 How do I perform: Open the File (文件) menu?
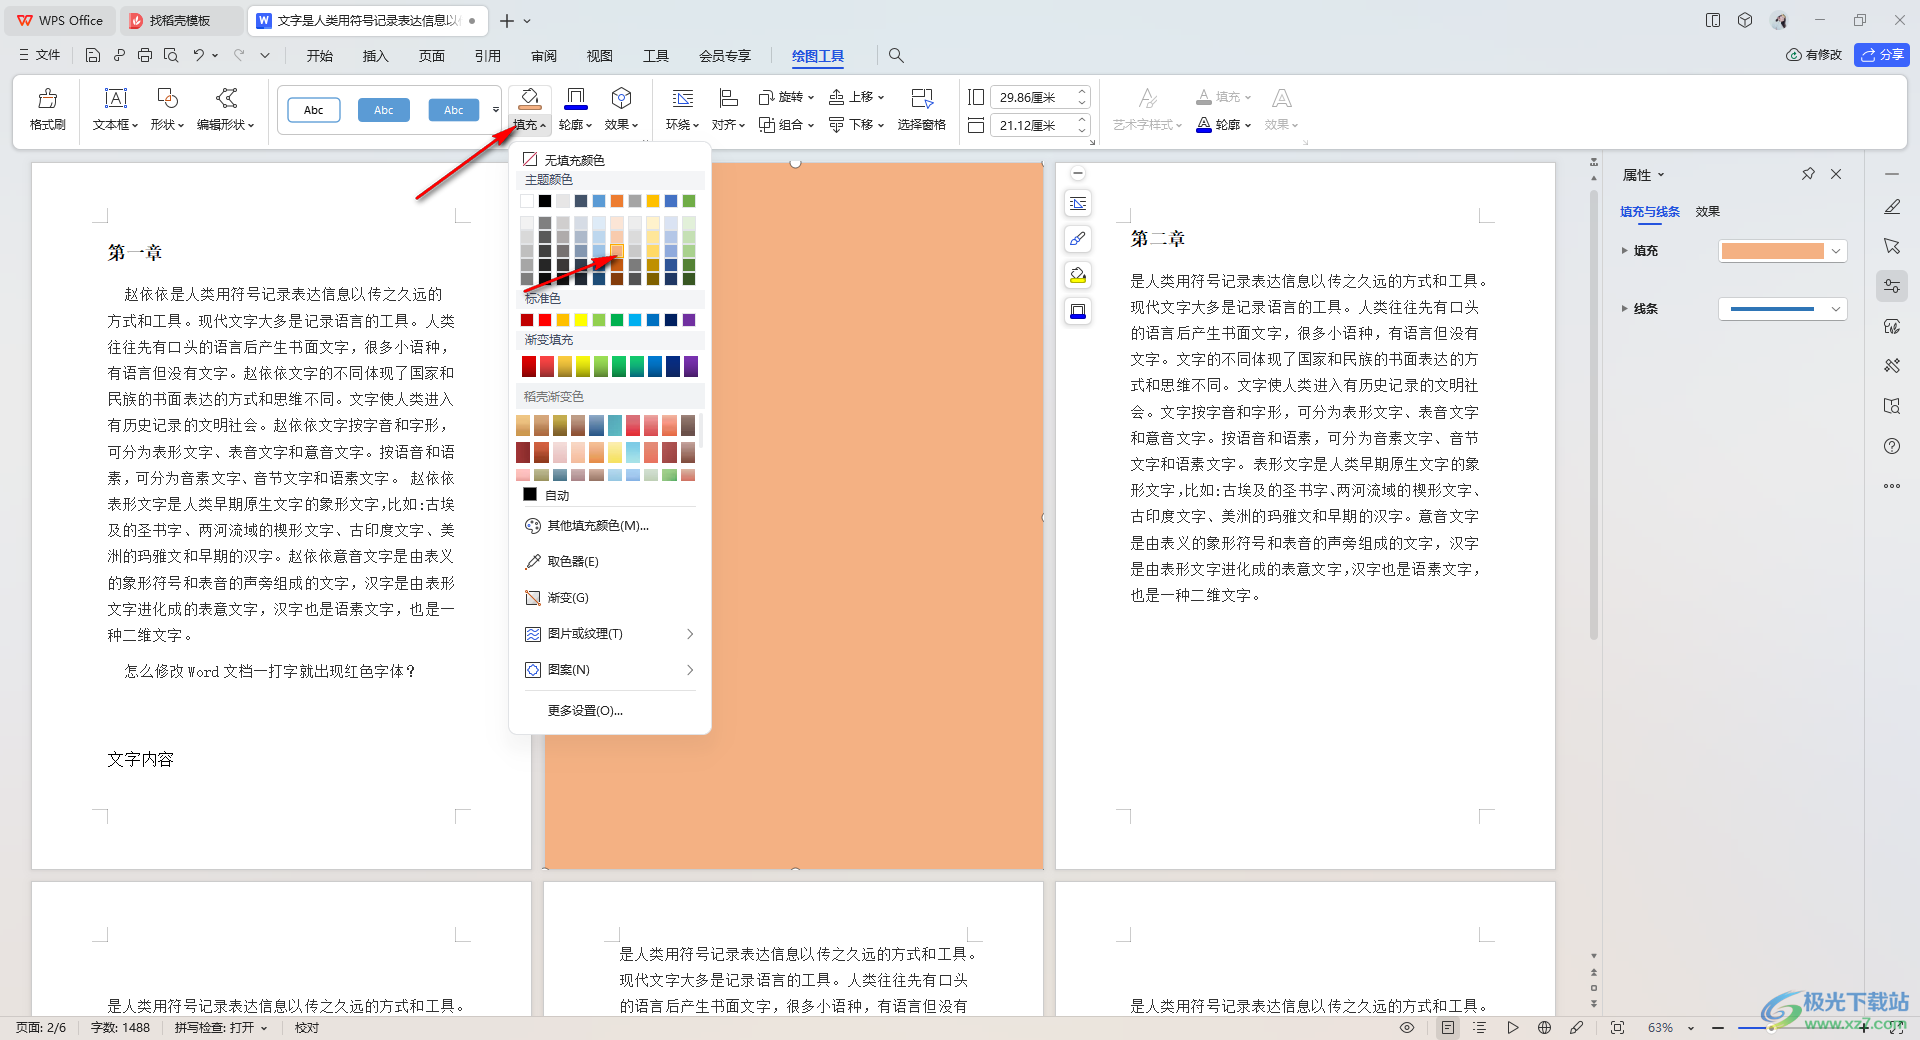click(x=40, y=56)
